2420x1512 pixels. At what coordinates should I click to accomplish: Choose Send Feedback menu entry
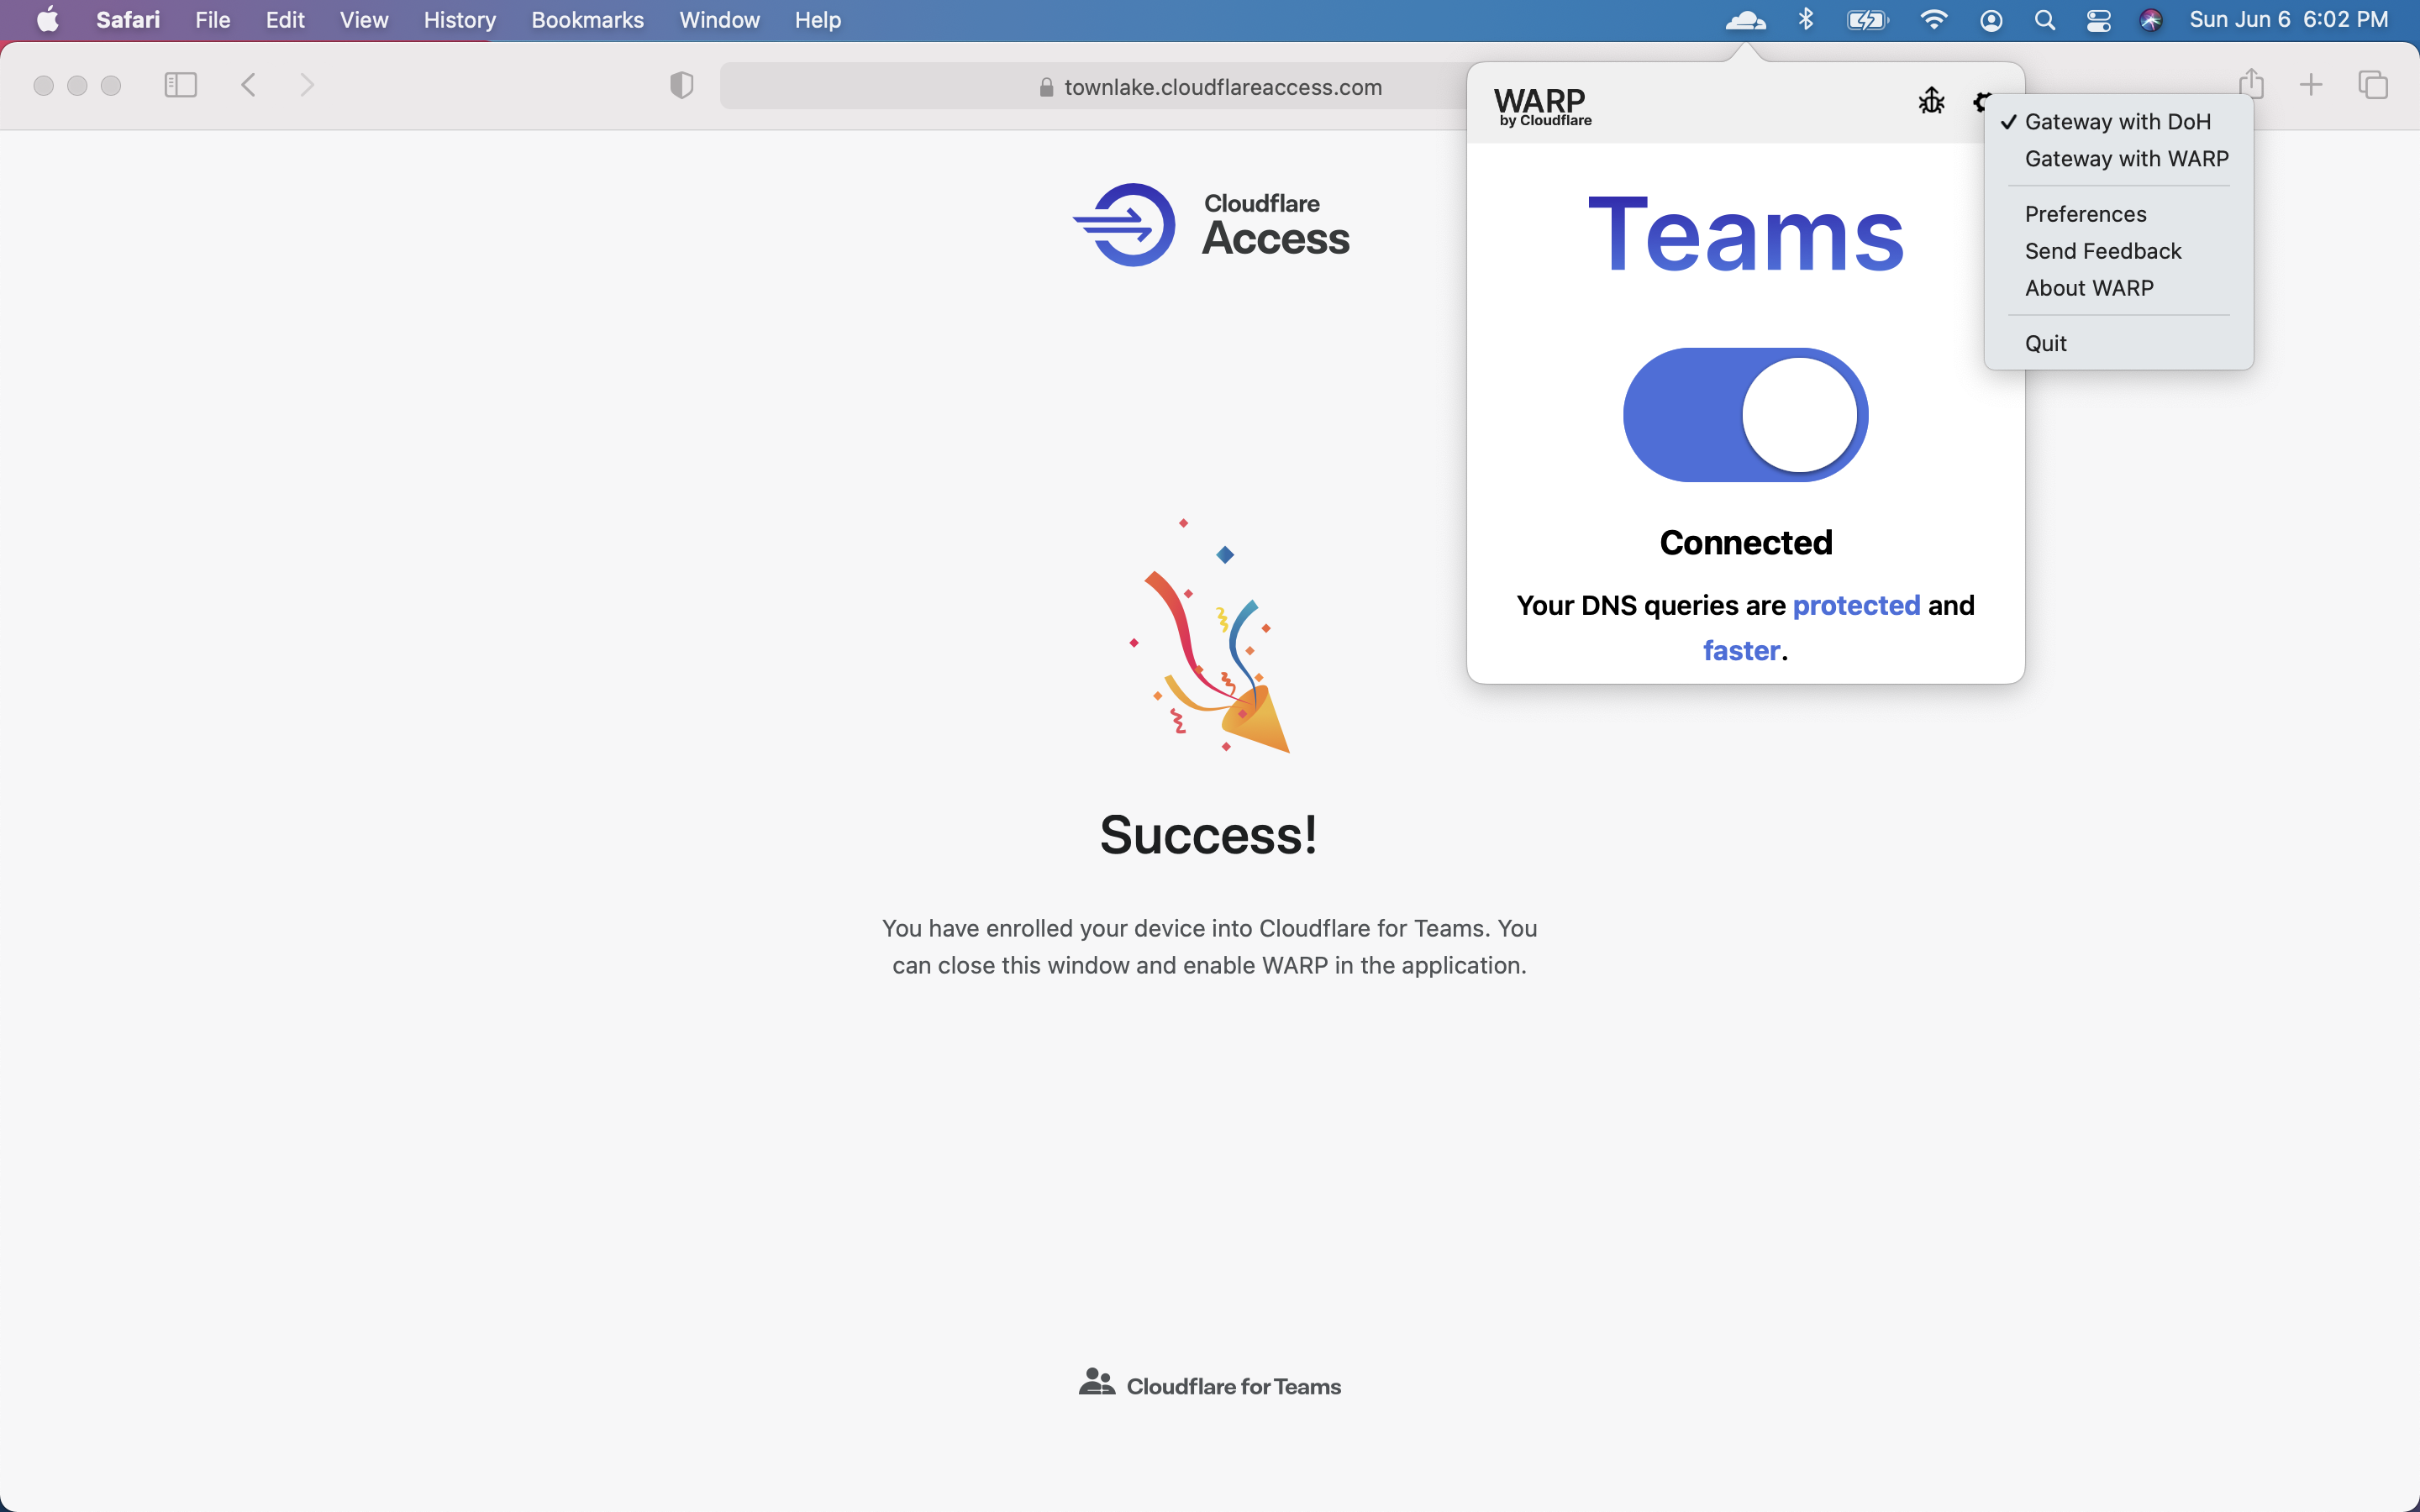[x=2102, y=251]
